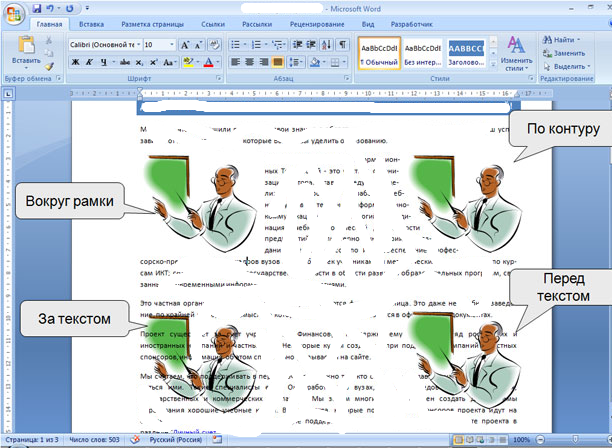Save the document from Quick Access
The image size is (612, 448).
pos(37,8)
